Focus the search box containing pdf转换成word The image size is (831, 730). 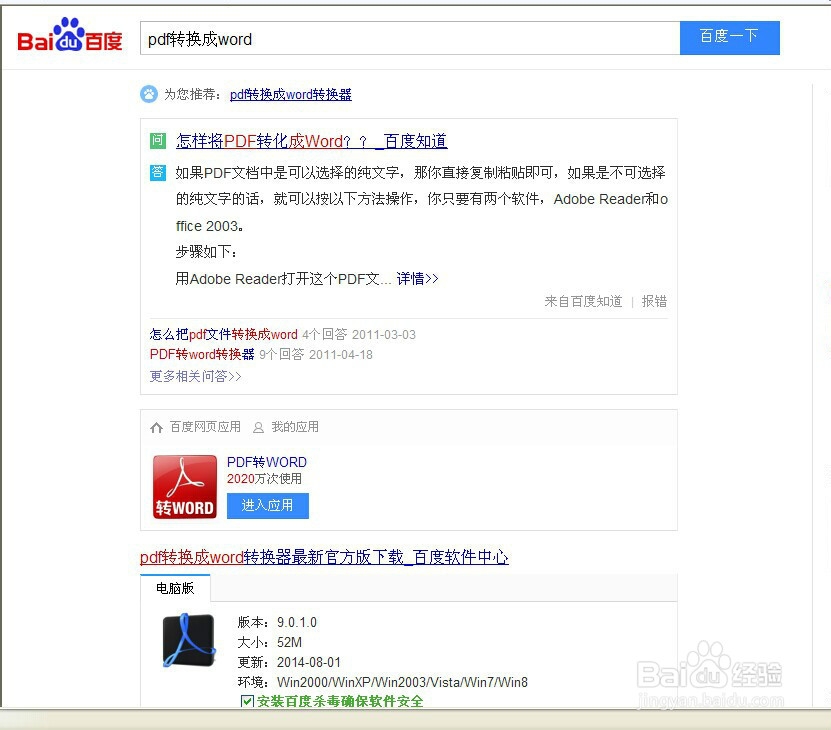click(x=410, y=38)
